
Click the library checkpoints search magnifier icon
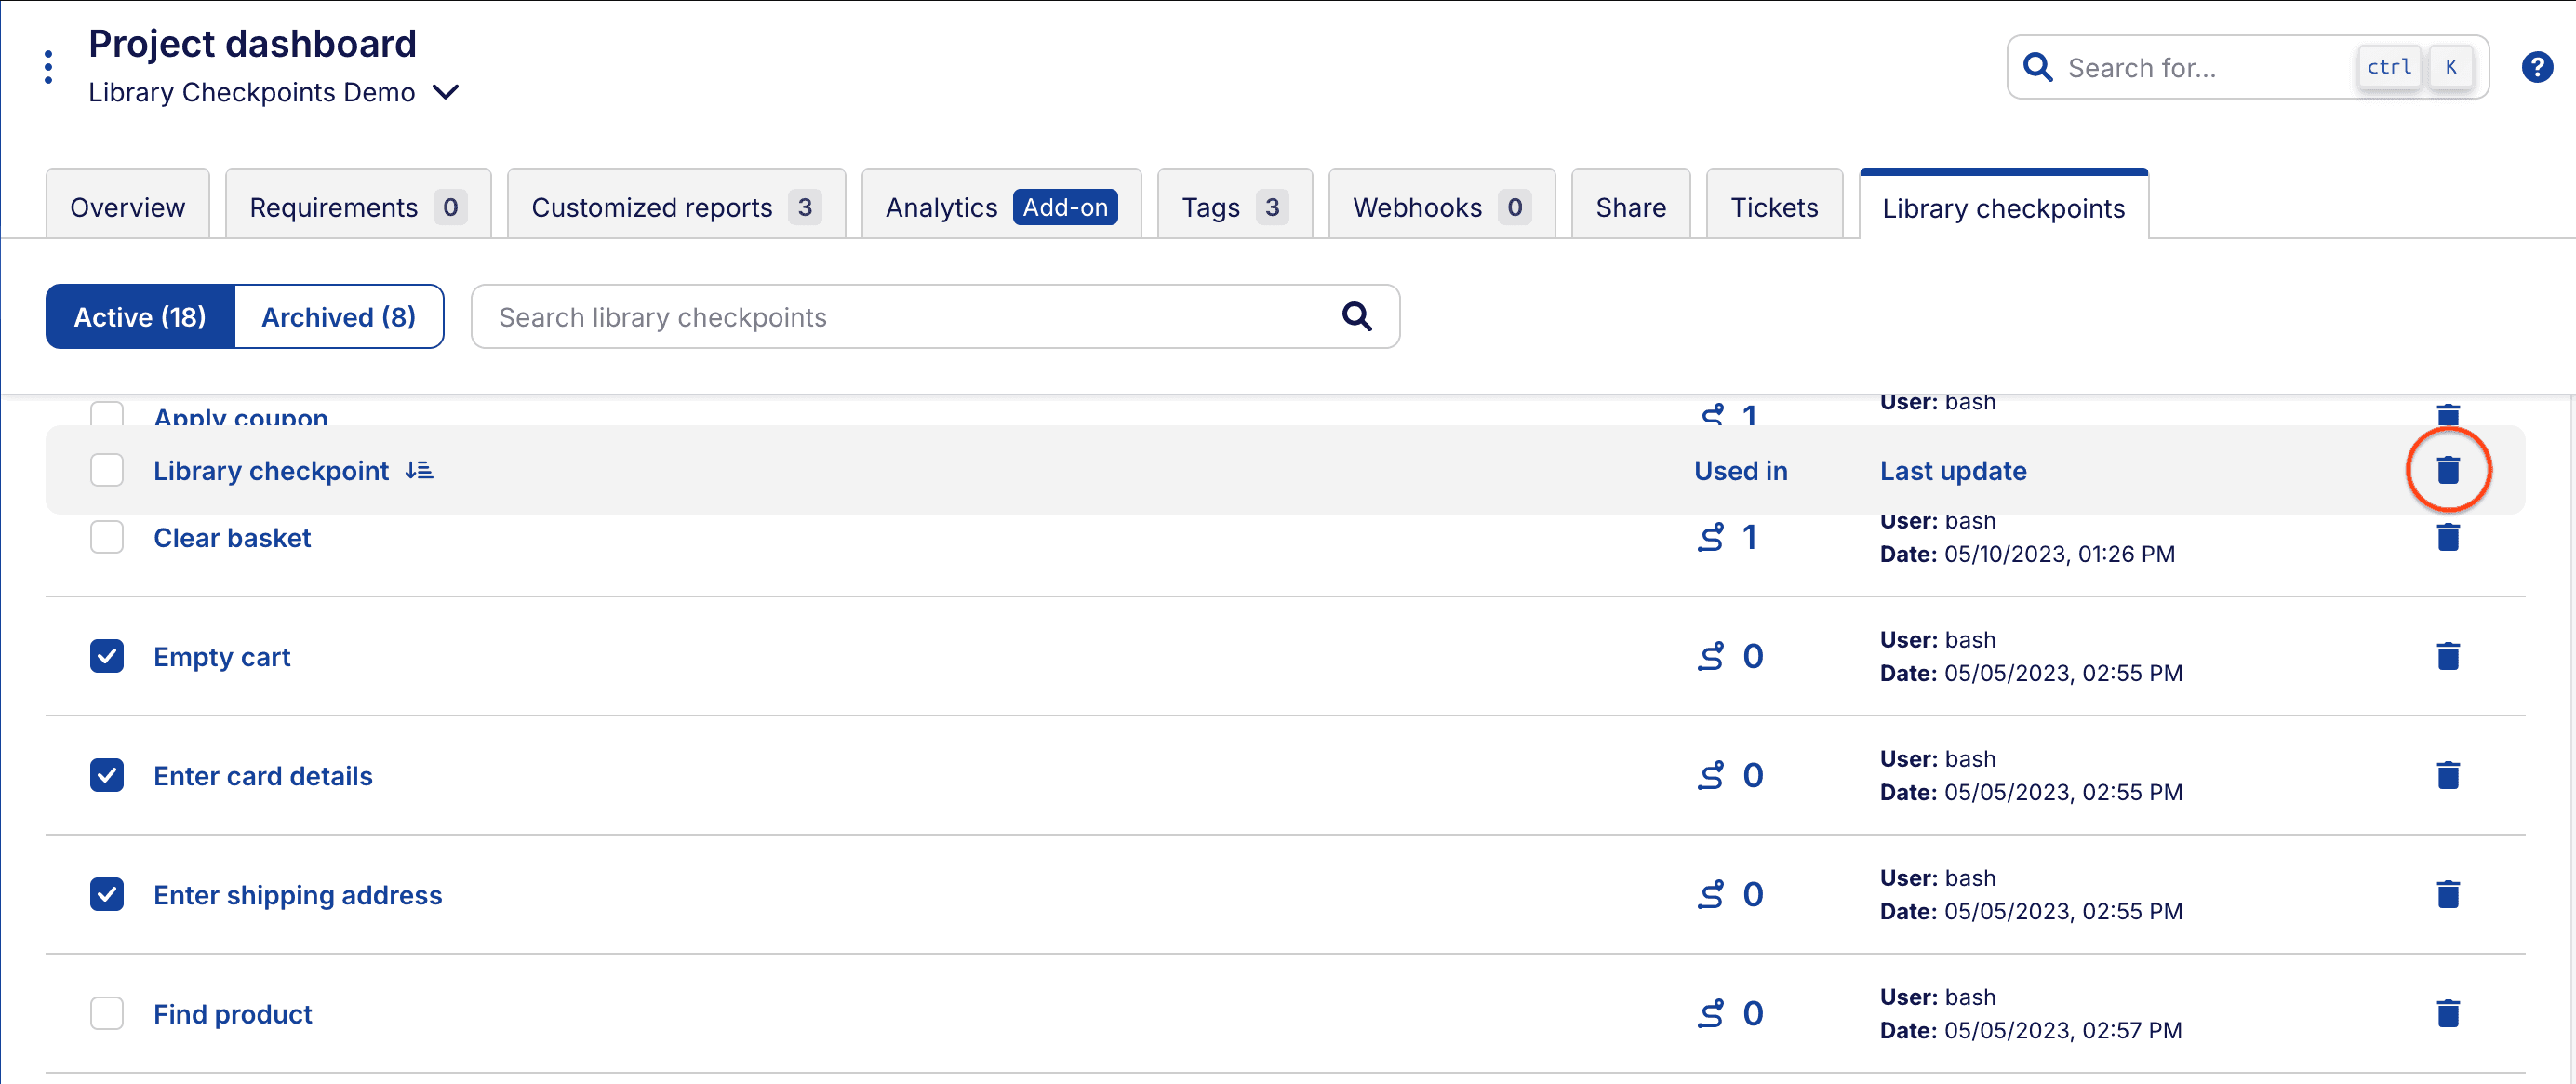coord(1356,317)
